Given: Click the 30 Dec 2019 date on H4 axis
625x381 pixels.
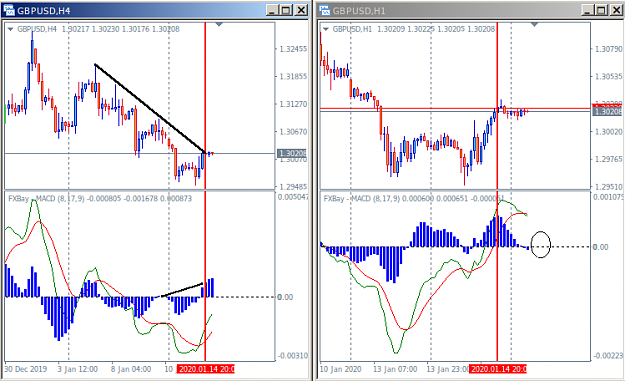Looking at the screenshot, I should pyautogui.click(x=26, y=369).
